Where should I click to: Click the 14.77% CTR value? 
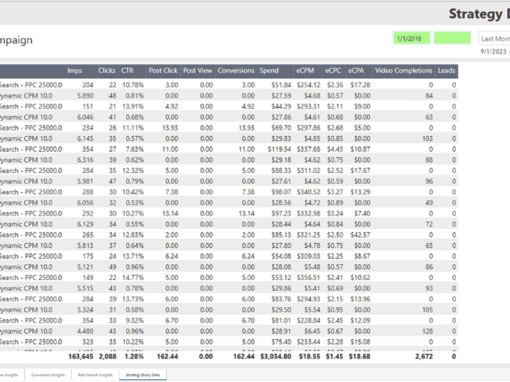click(x=133, y=277)
